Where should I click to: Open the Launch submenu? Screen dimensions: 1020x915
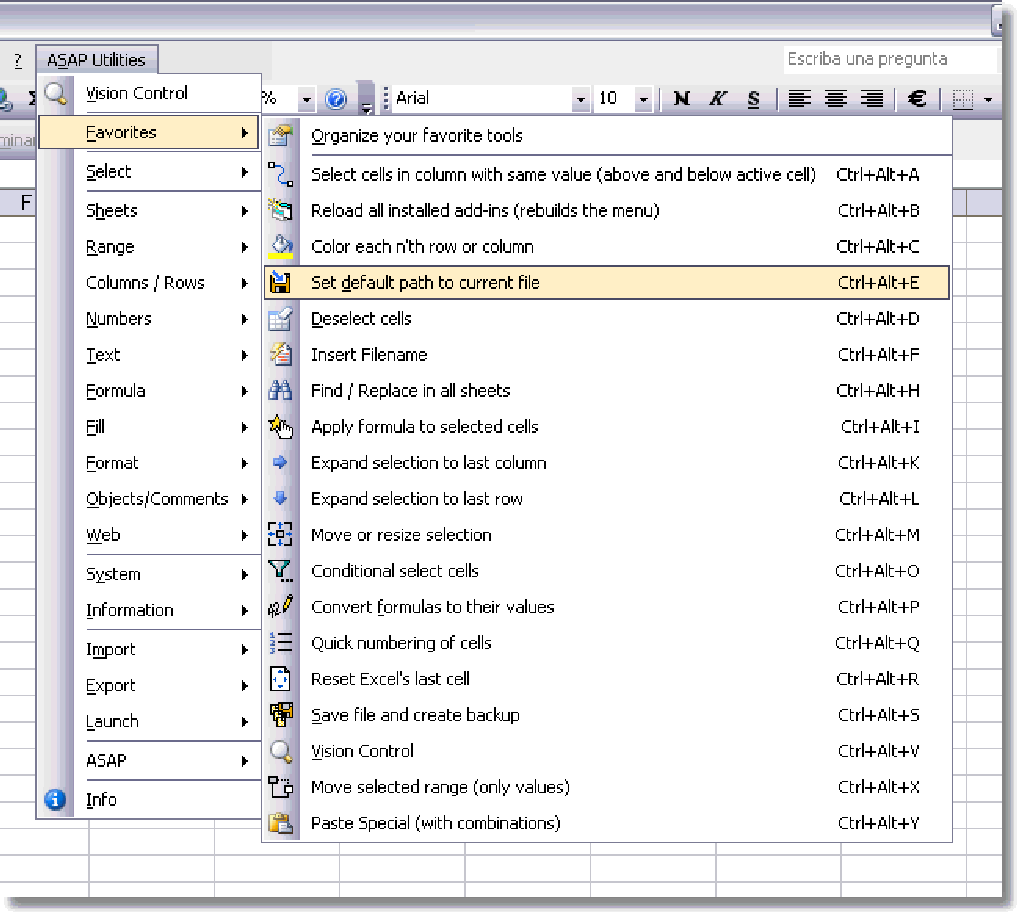150,722
